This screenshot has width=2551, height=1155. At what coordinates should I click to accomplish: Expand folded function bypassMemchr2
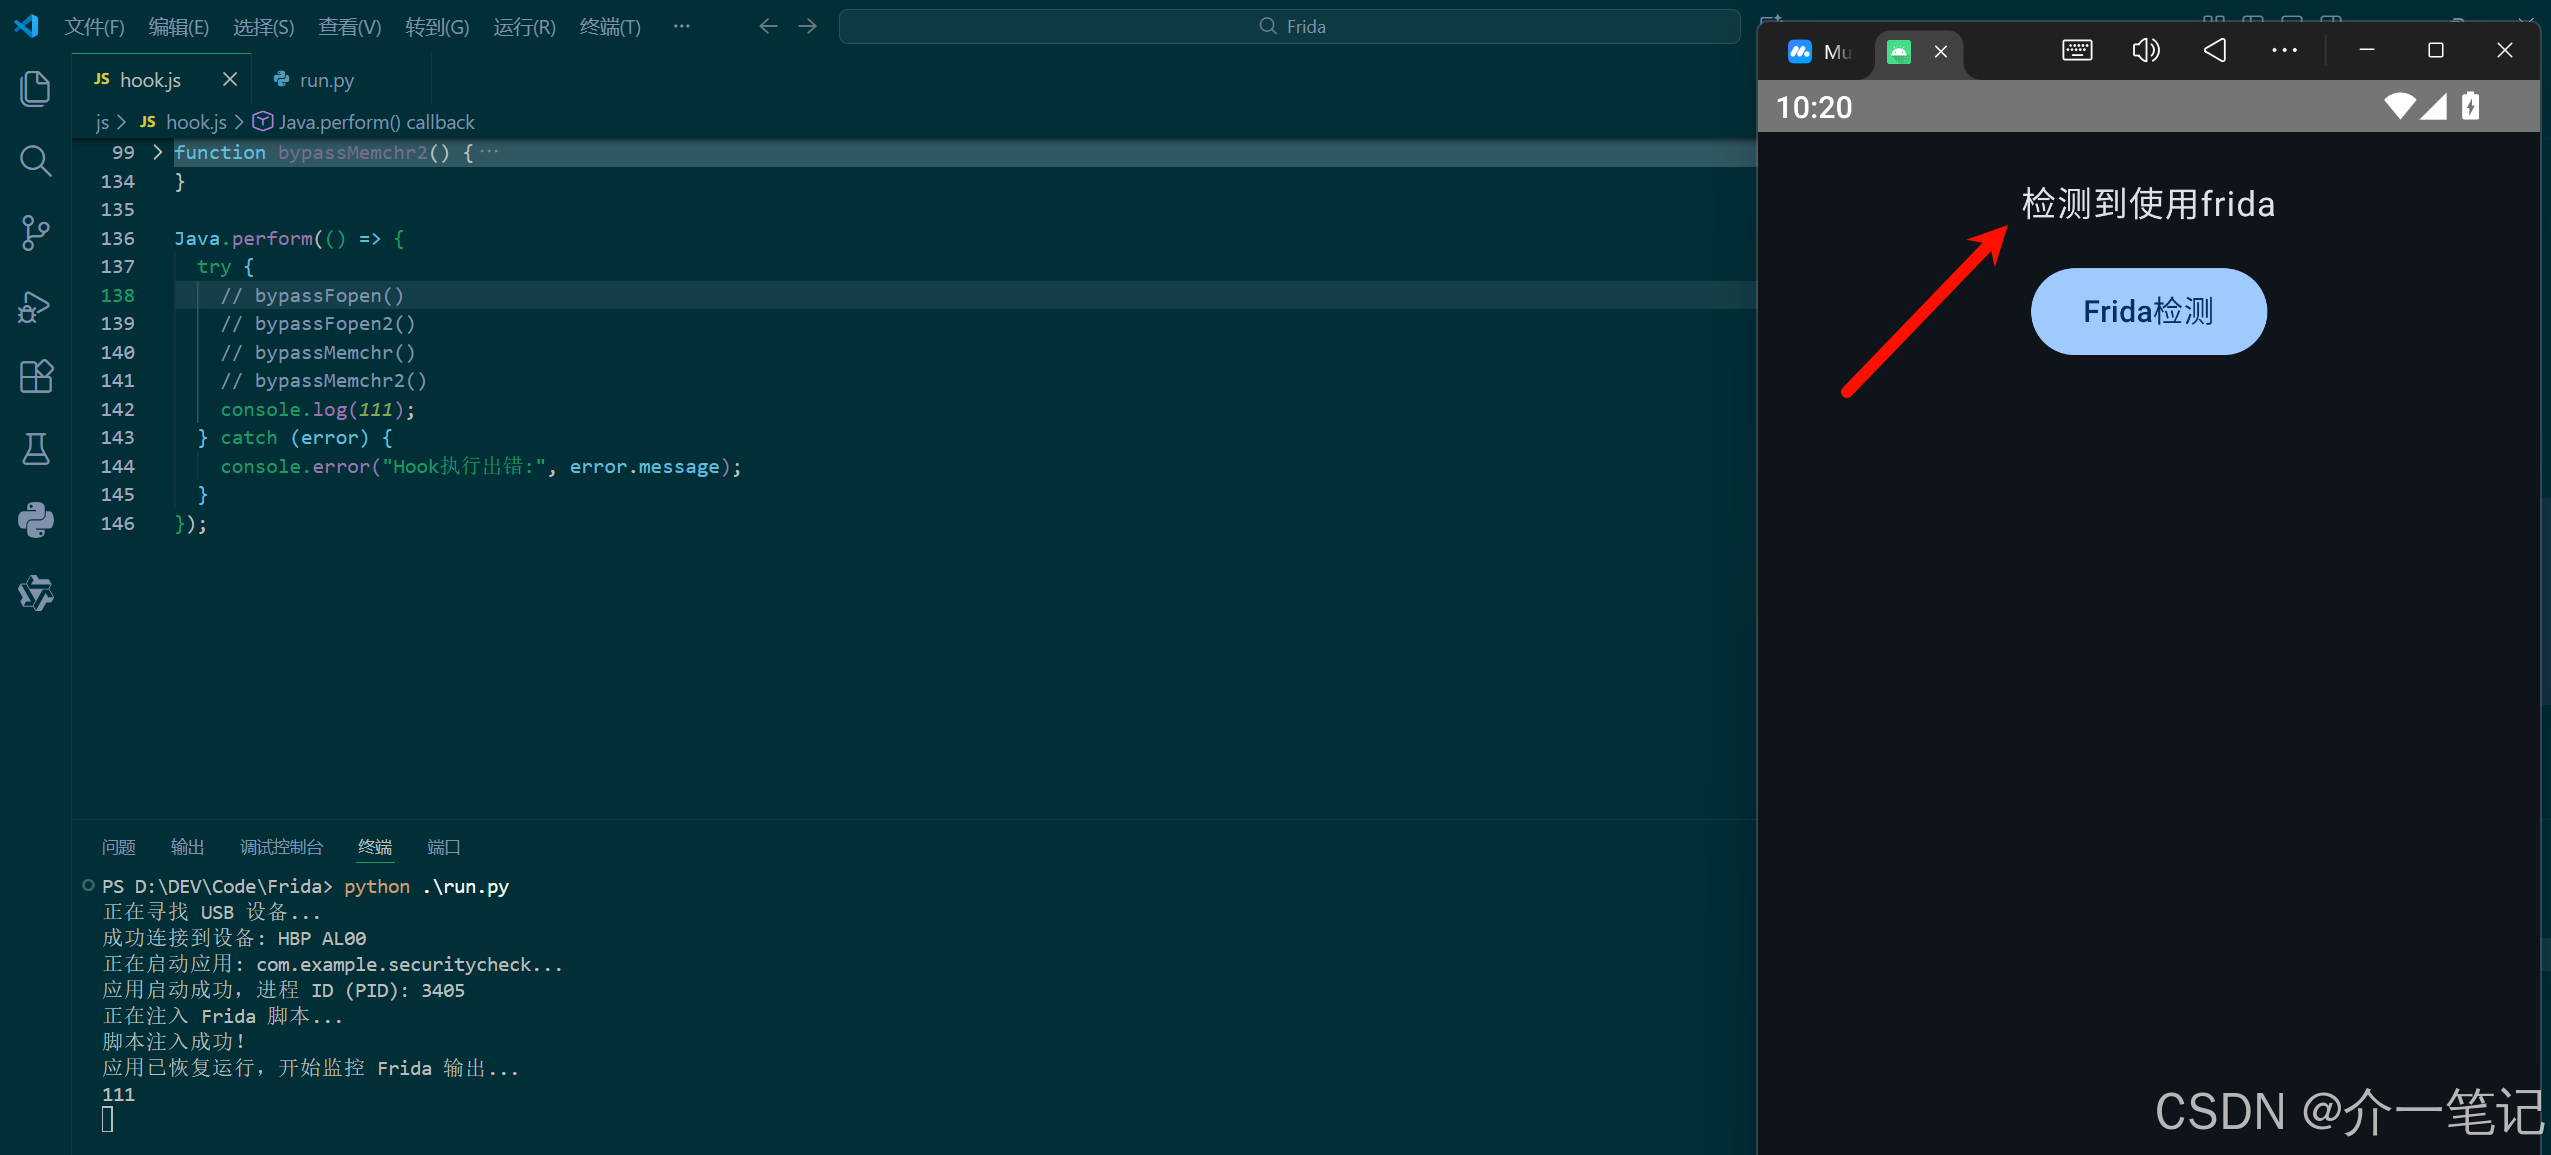pyautogui.click(x=157, y=152)
